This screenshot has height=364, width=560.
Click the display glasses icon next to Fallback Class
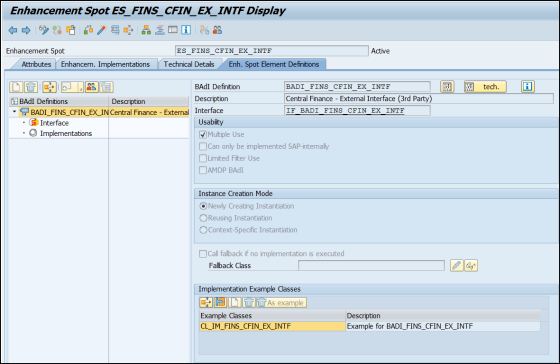[471, 265]
